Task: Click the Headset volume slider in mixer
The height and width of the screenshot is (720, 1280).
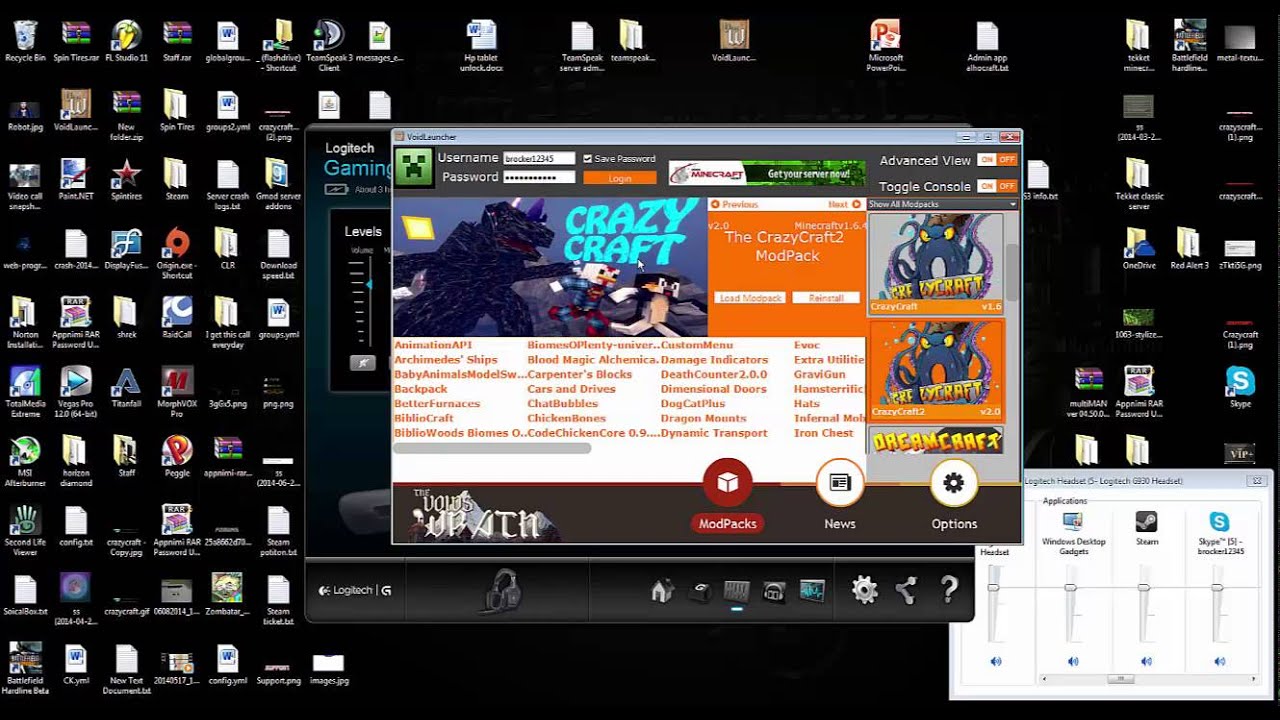Action: [993, 587]
